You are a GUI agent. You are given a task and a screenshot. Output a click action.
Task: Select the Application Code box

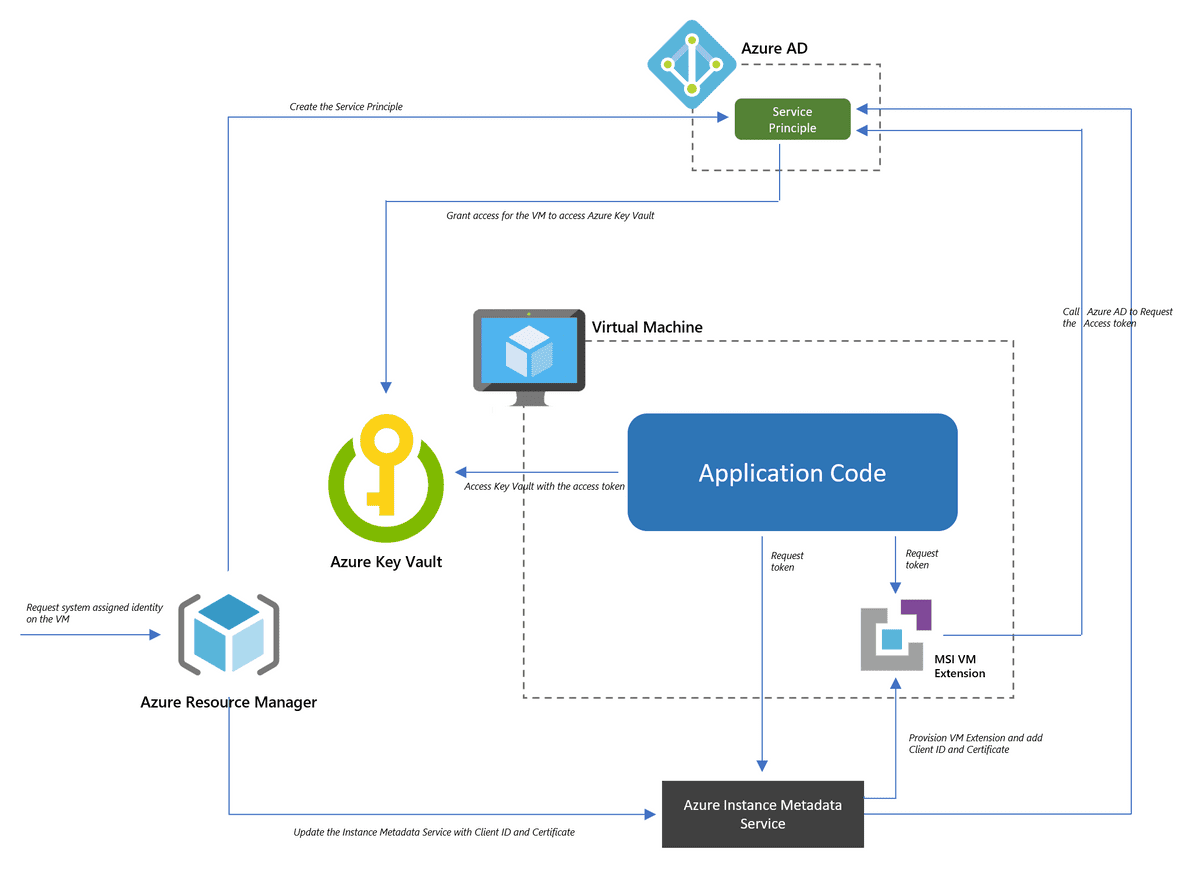click(x=792, y=472)
